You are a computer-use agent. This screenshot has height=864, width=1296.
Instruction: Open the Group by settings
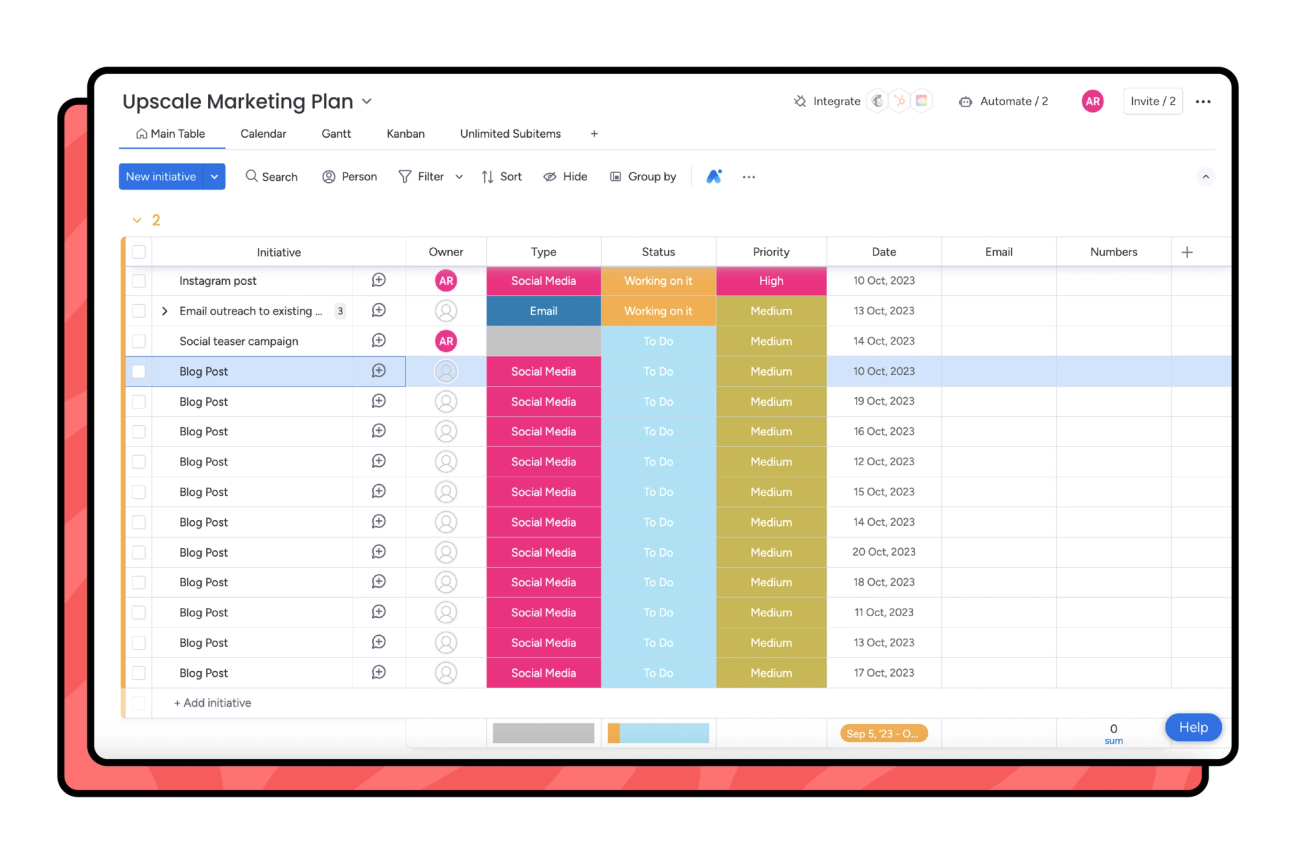coord(643,176)
